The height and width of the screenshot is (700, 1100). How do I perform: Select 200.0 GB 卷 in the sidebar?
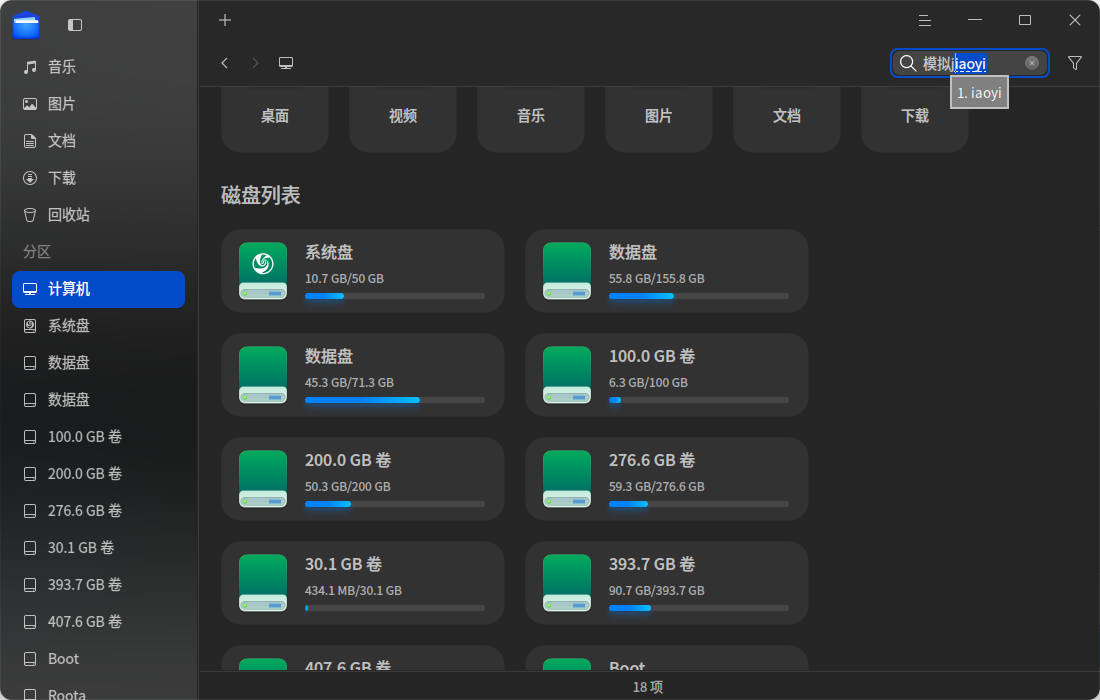98,474
